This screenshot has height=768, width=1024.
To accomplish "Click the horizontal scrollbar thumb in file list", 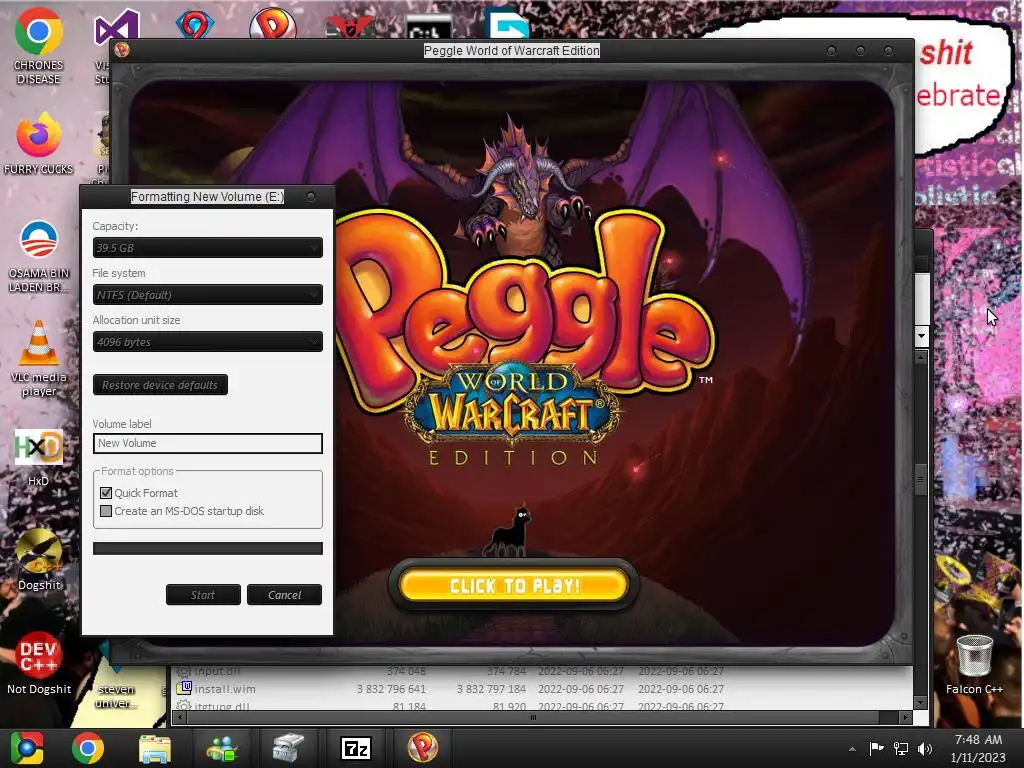I will (533, 717).
